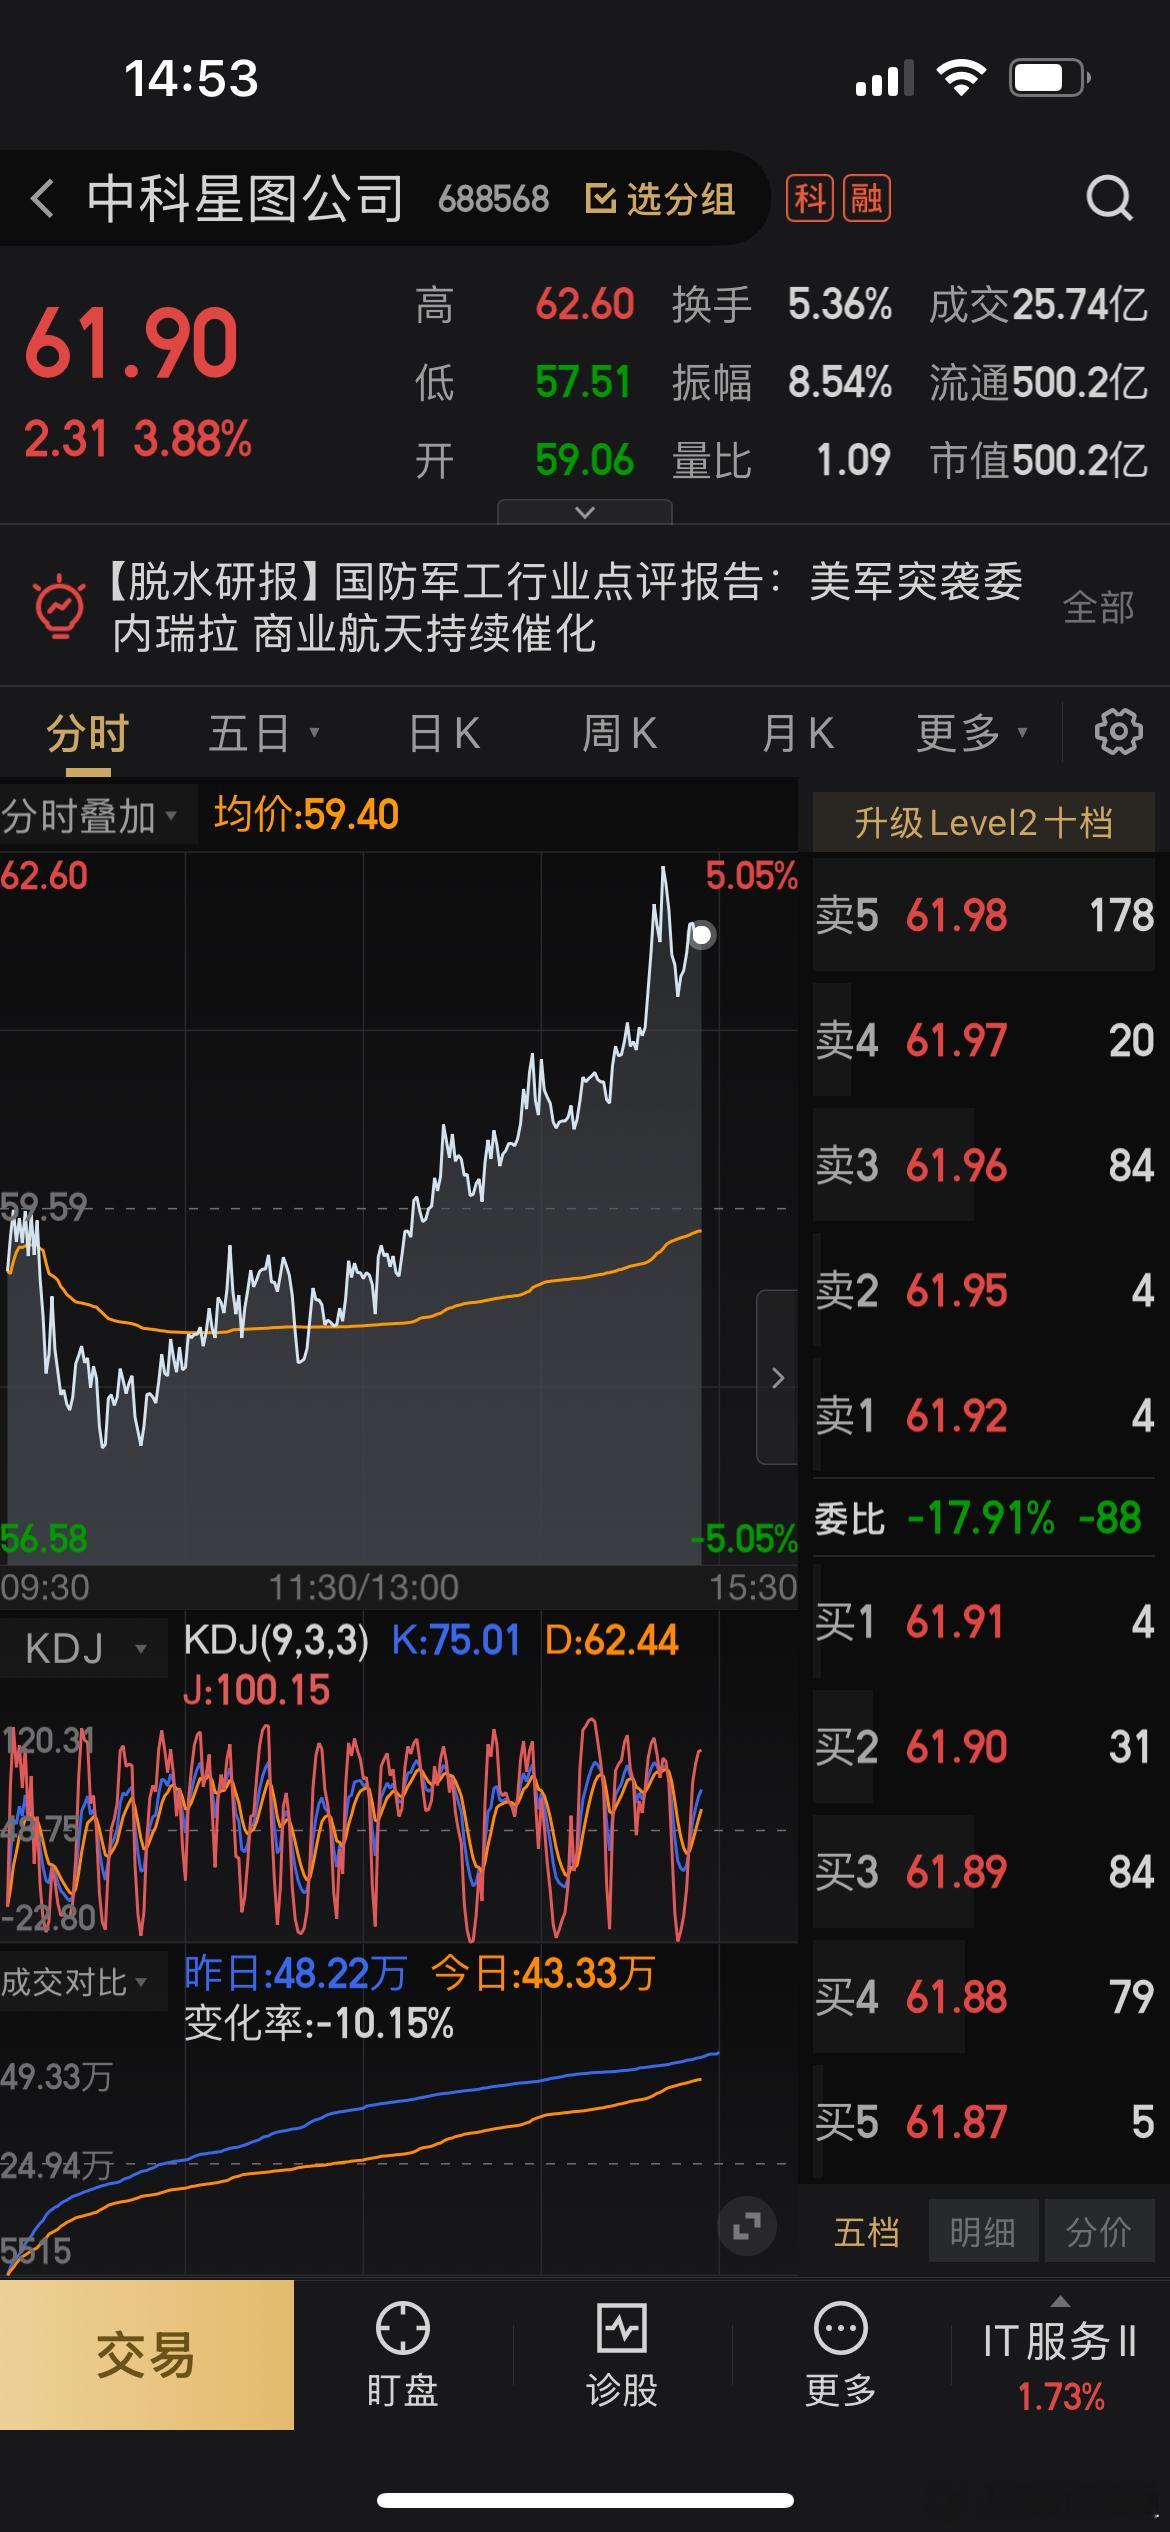Tap the 融 badge icon
Screen dimensions: 1170x2532
(x=867, y=198)
